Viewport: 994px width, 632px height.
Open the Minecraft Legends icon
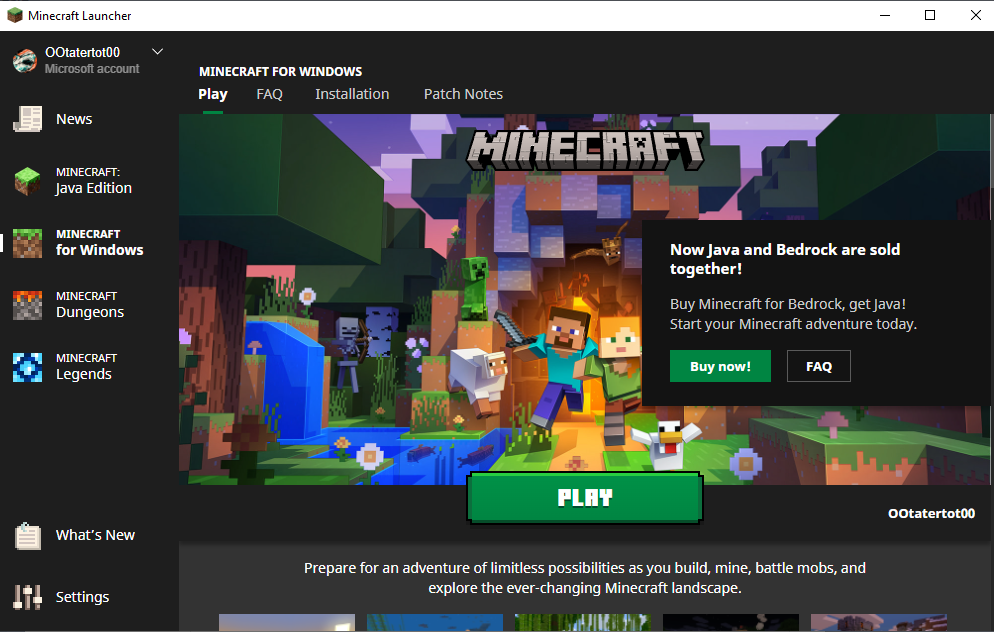pyautogui.click(x=27, y=367)
